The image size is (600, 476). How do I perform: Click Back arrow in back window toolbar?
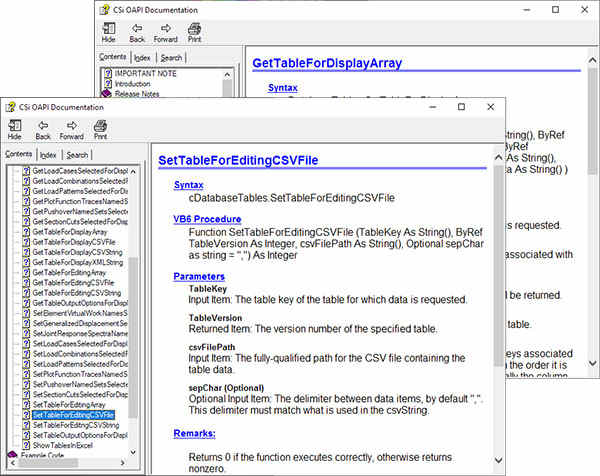[x=137, y=28]
